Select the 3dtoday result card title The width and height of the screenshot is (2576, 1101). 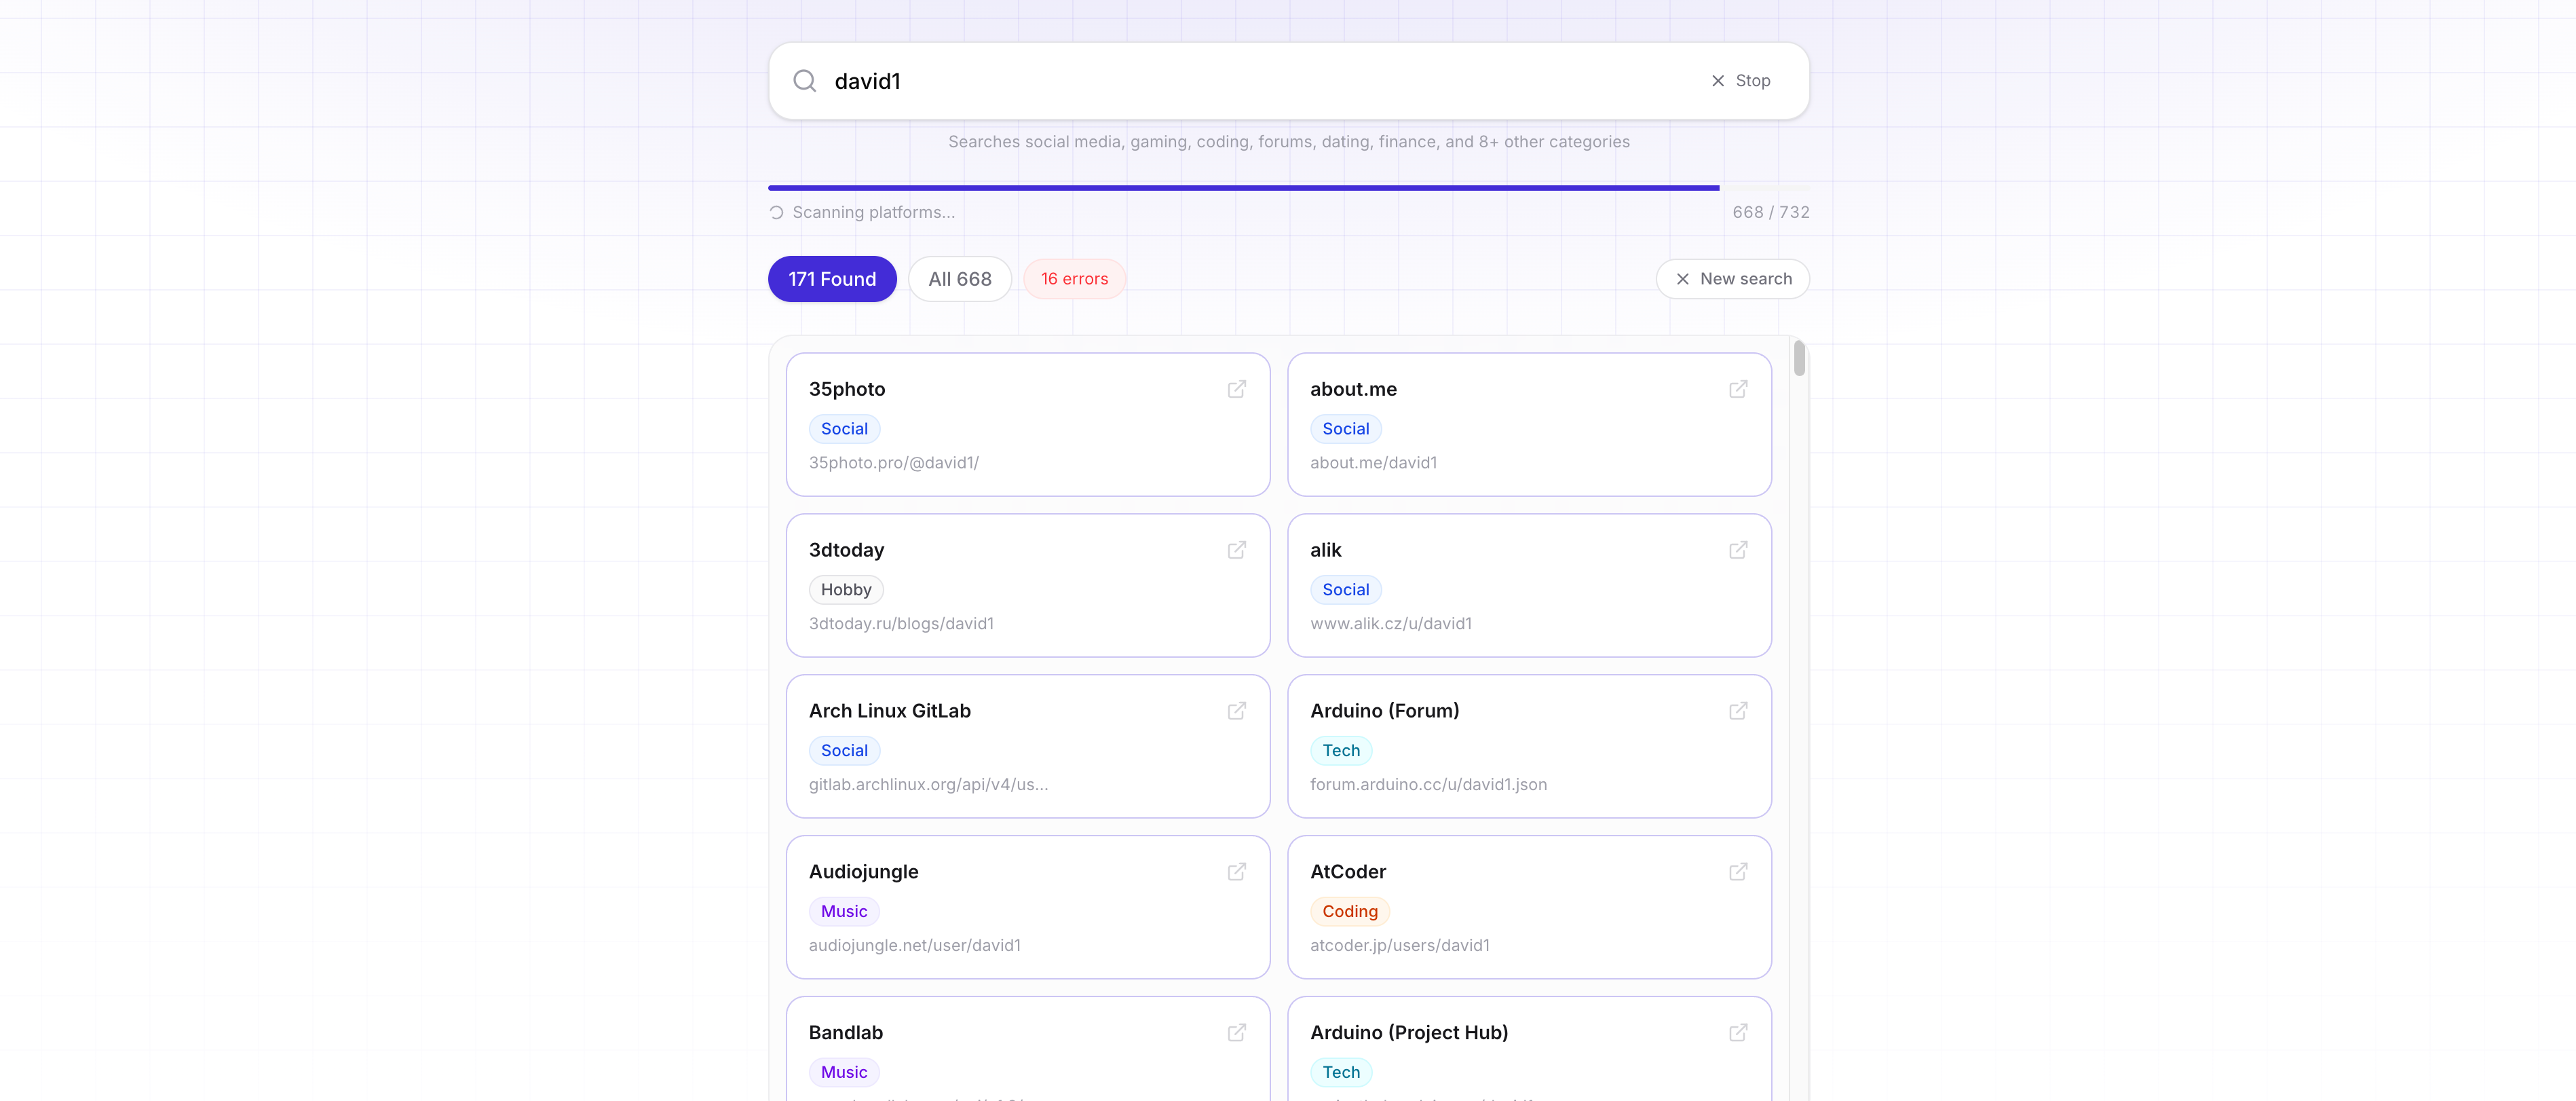(x=846, y=551)
